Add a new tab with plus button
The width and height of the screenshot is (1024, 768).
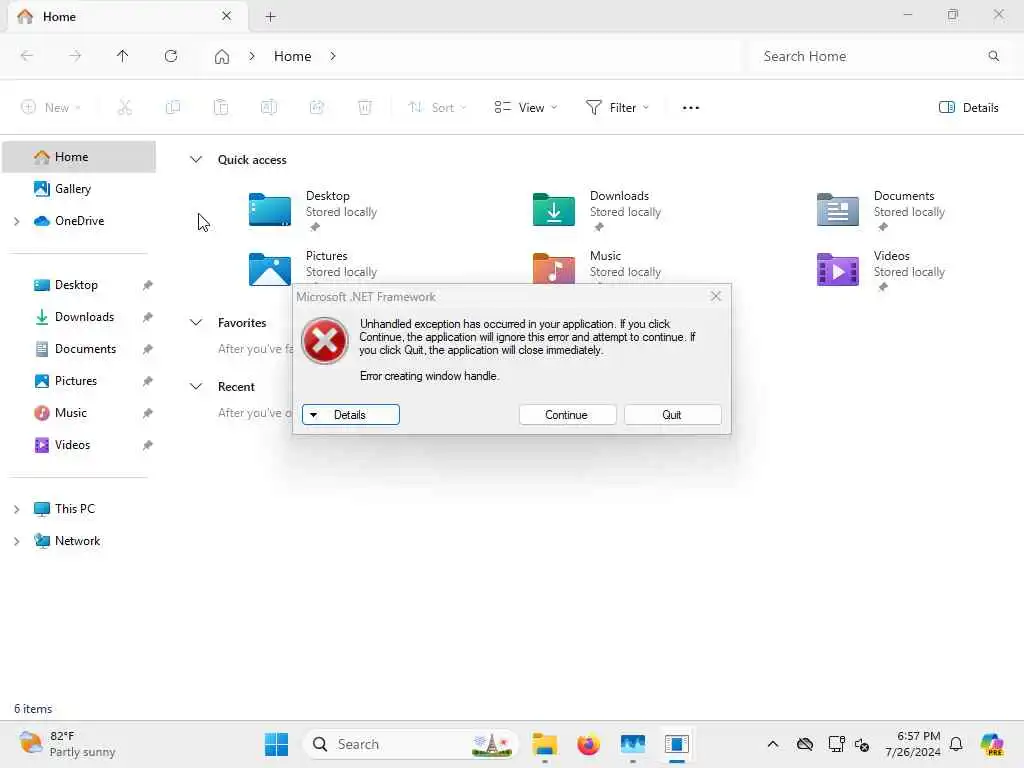pyautogui.click(x=270, y=17)
